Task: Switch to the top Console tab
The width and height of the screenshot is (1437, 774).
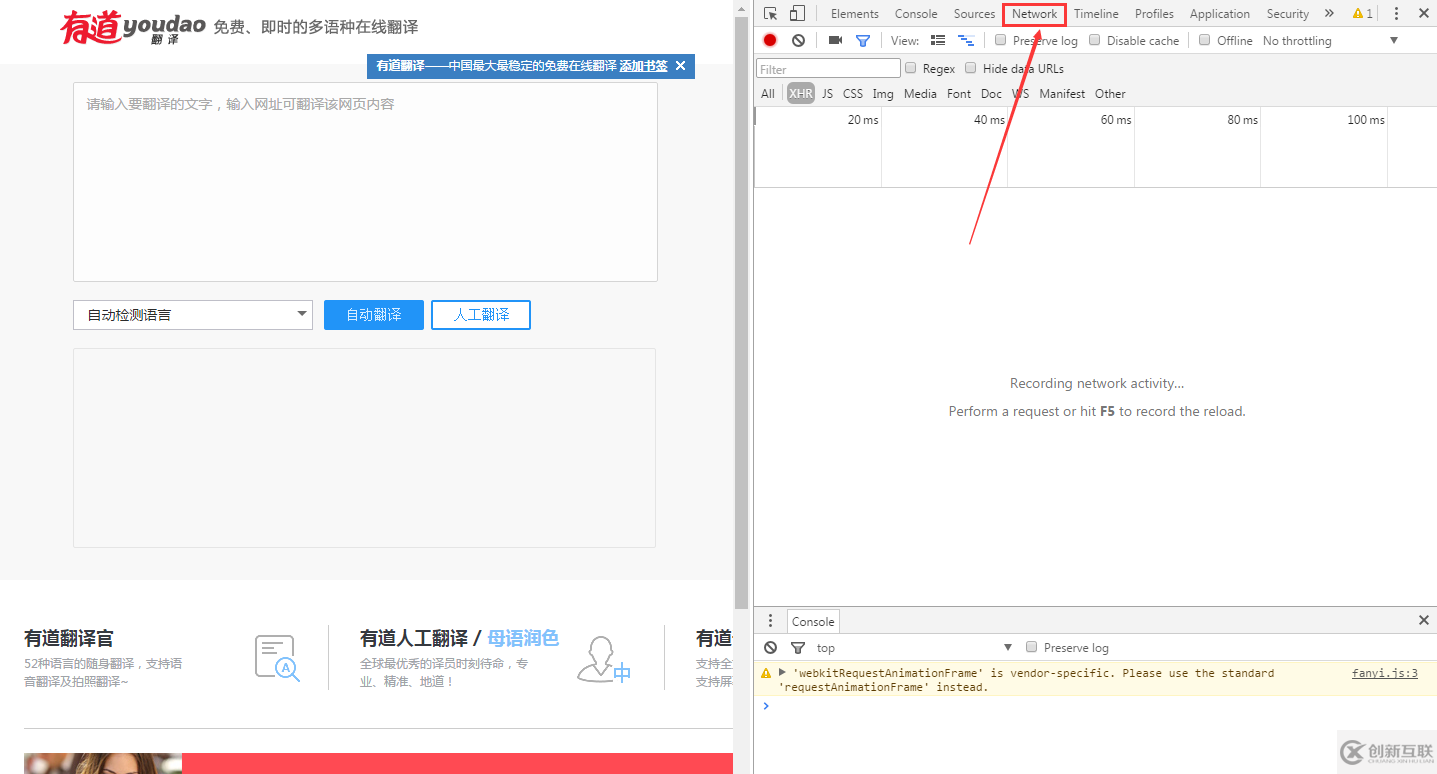Action: click(916, 14)
